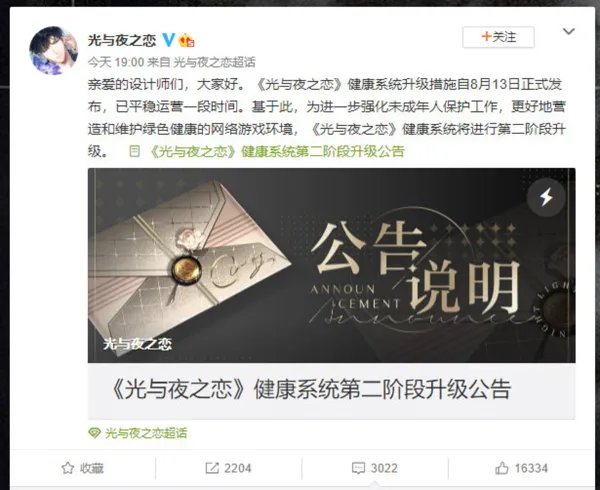The height and width of the screenshot is (490, 600).
Task: Open the 公告说明 banner image
Action: click(331, 265)
